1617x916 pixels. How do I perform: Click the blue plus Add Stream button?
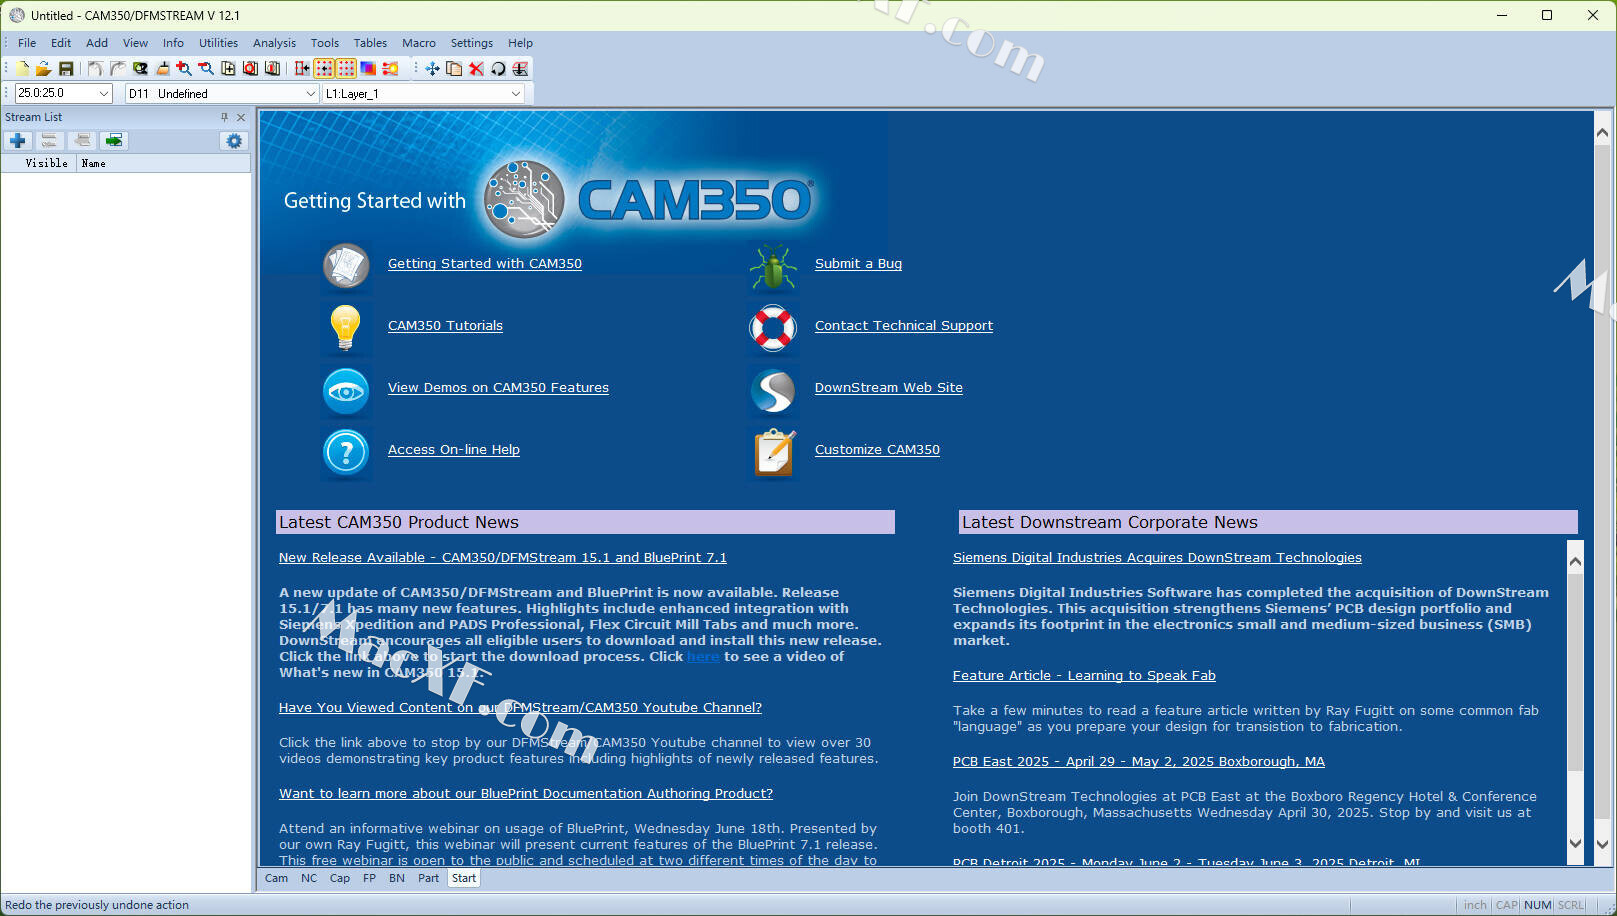pos(18,141)
